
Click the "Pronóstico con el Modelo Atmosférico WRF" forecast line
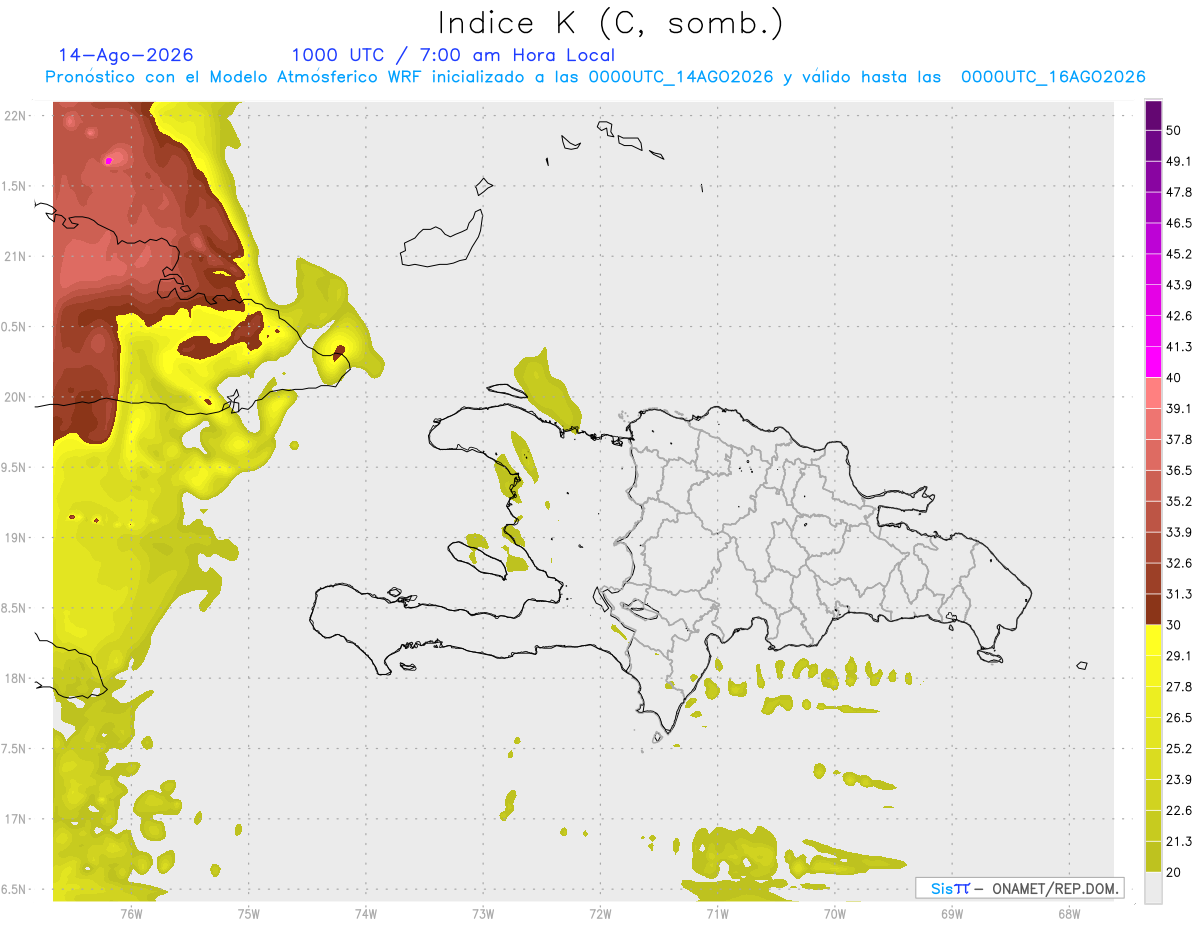click(x=595, y=77)
